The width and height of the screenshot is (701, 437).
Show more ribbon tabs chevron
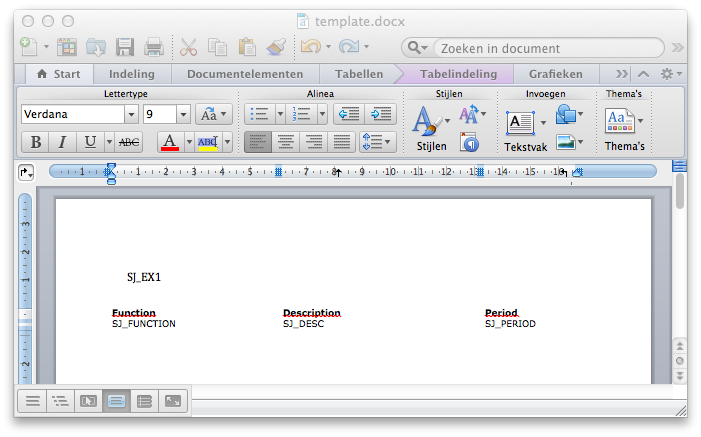coord(621,74)
